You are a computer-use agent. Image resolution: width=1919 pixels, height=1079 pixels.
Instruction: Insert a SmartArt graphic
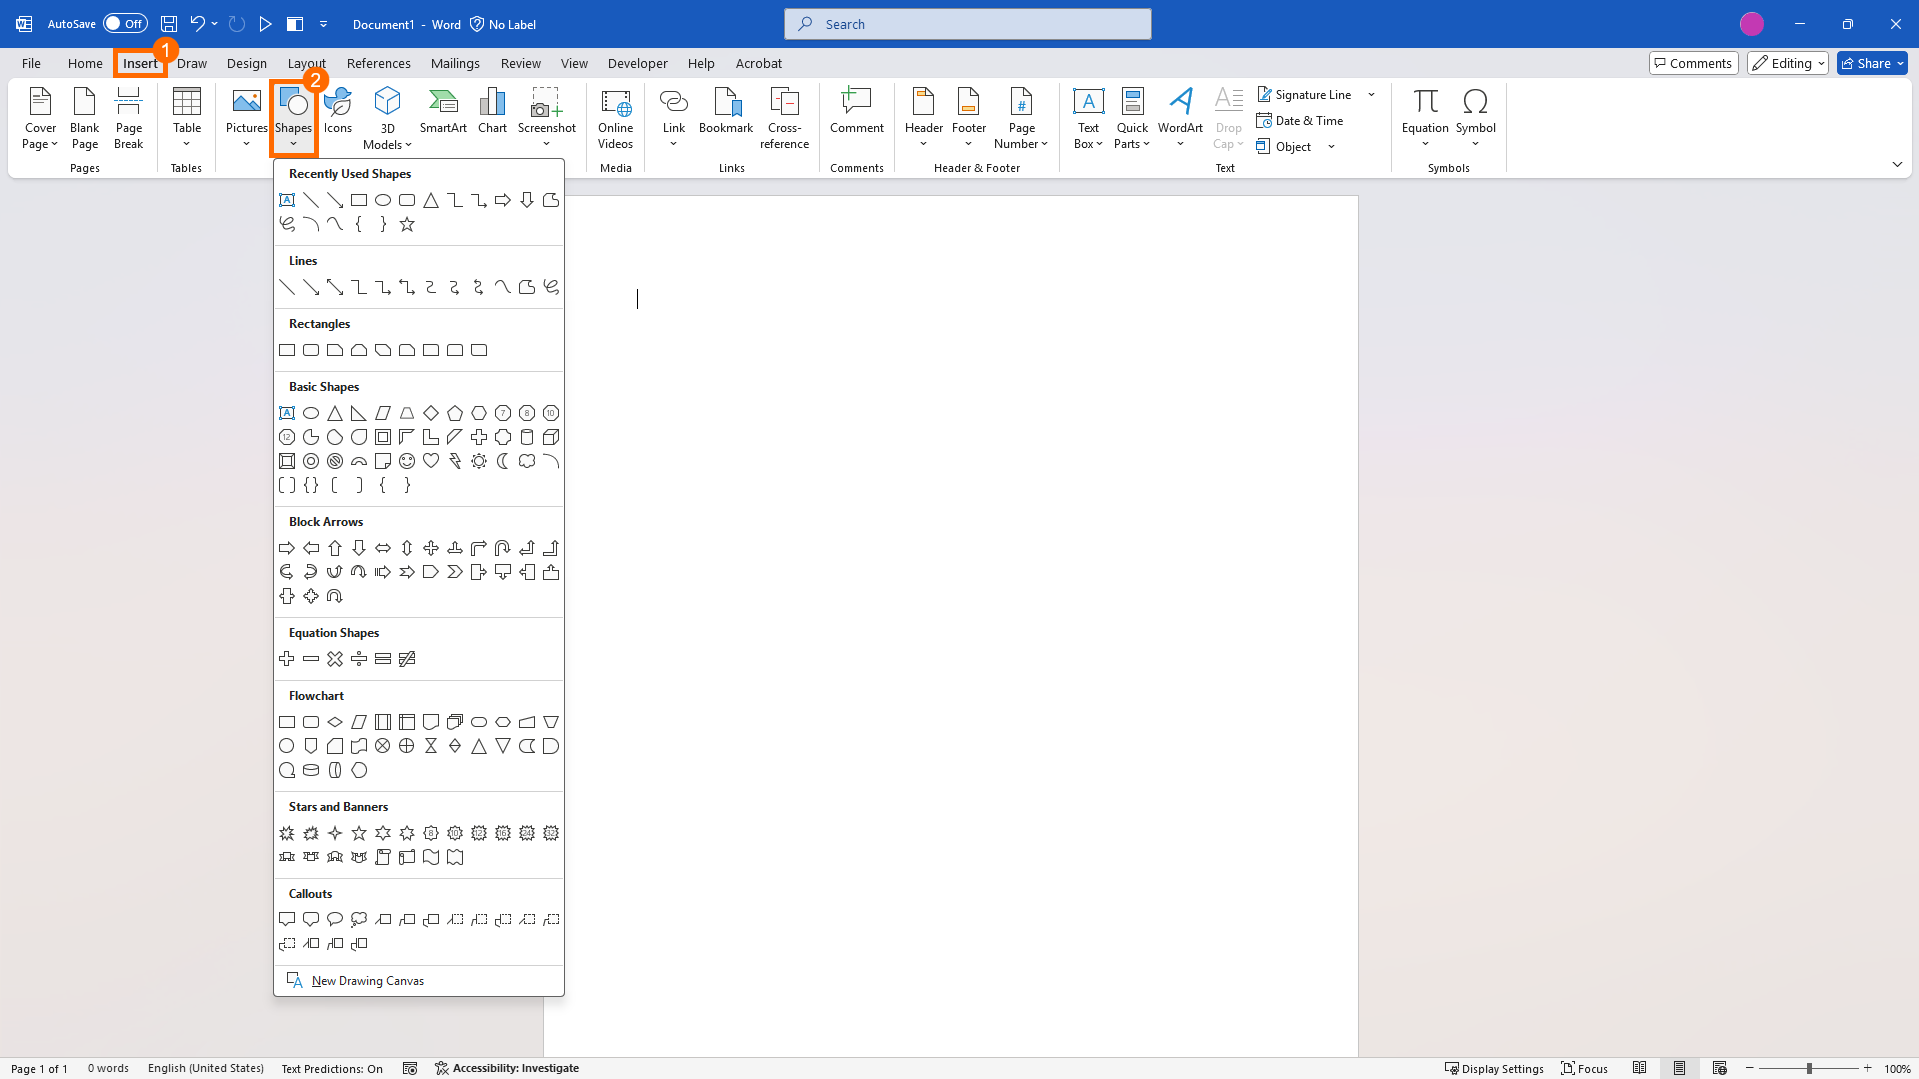pos(443,111)
